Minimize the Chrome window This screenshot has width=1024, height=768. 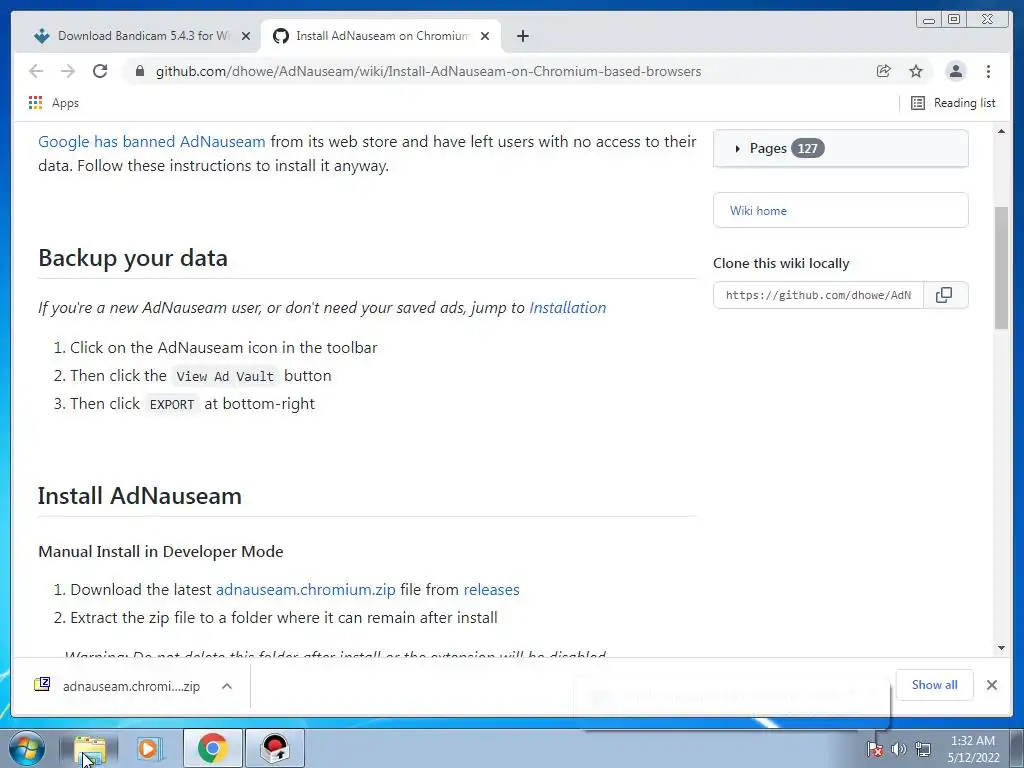tap(929, 20)
